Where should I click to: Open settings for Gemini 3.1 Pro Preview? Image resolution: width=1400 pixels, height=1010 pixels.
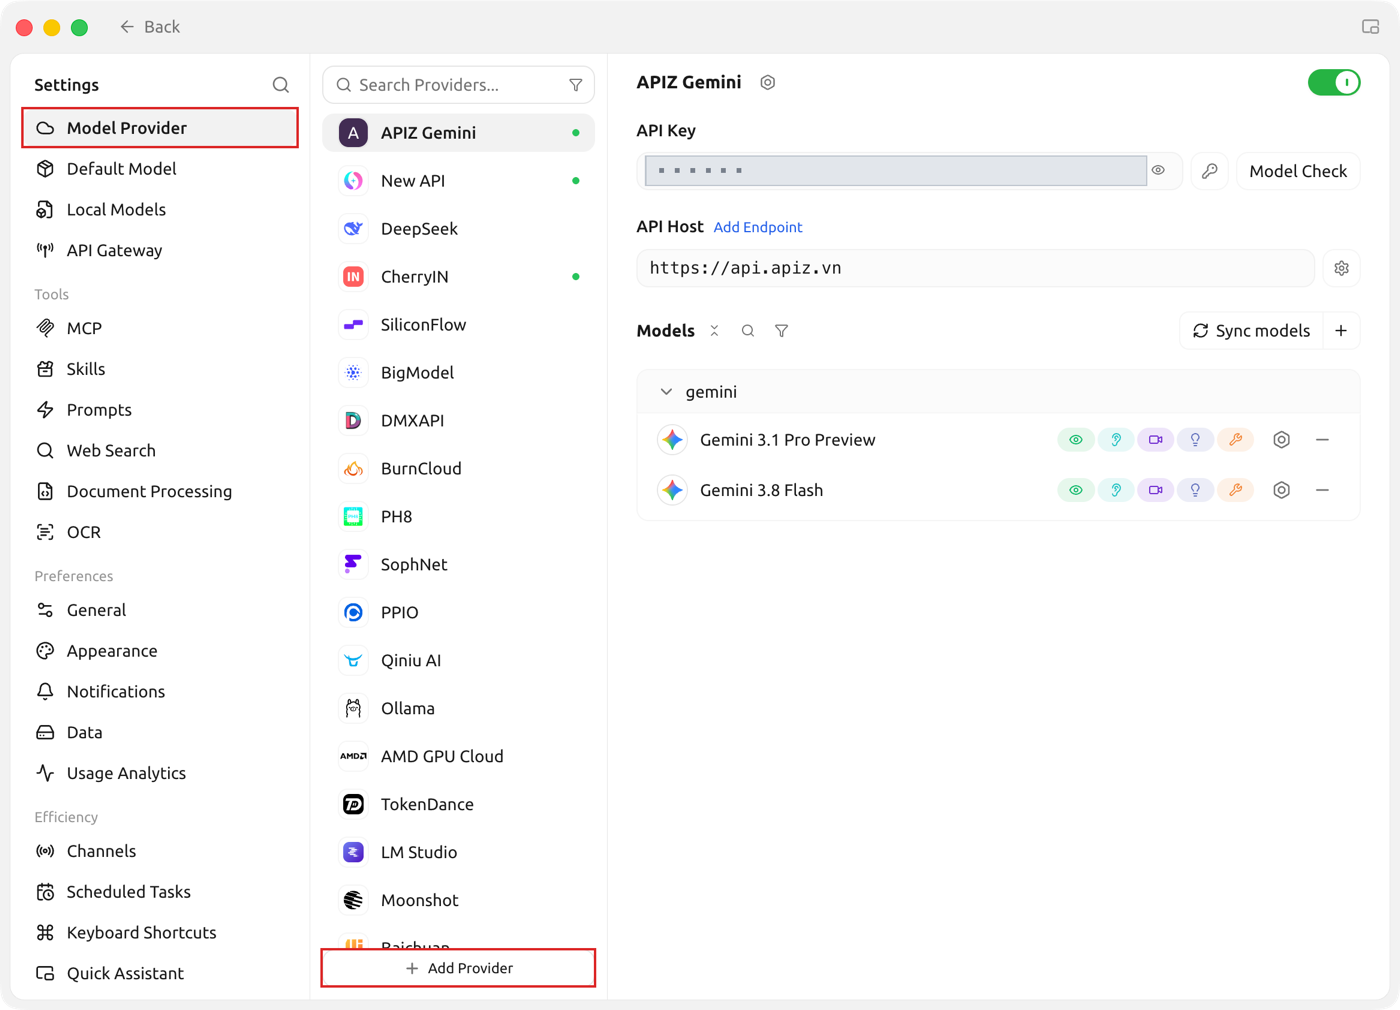1282,440
